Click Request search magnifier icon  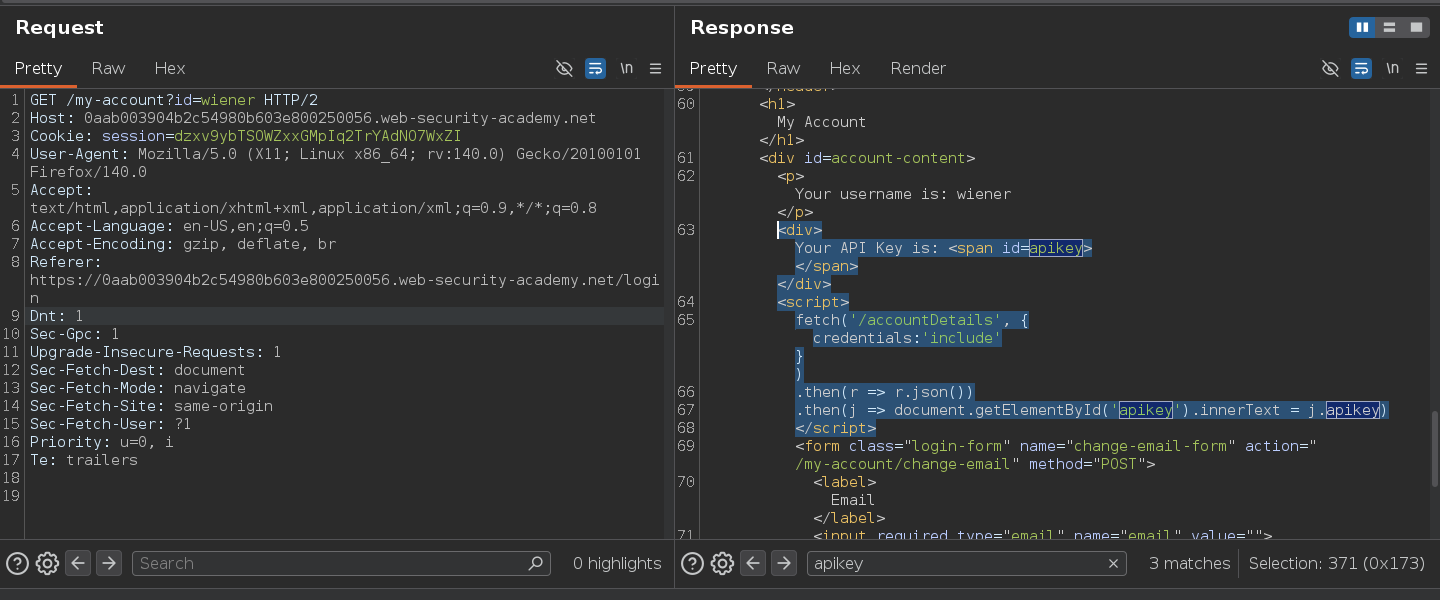pyautogui.click(x=537, y=563)
